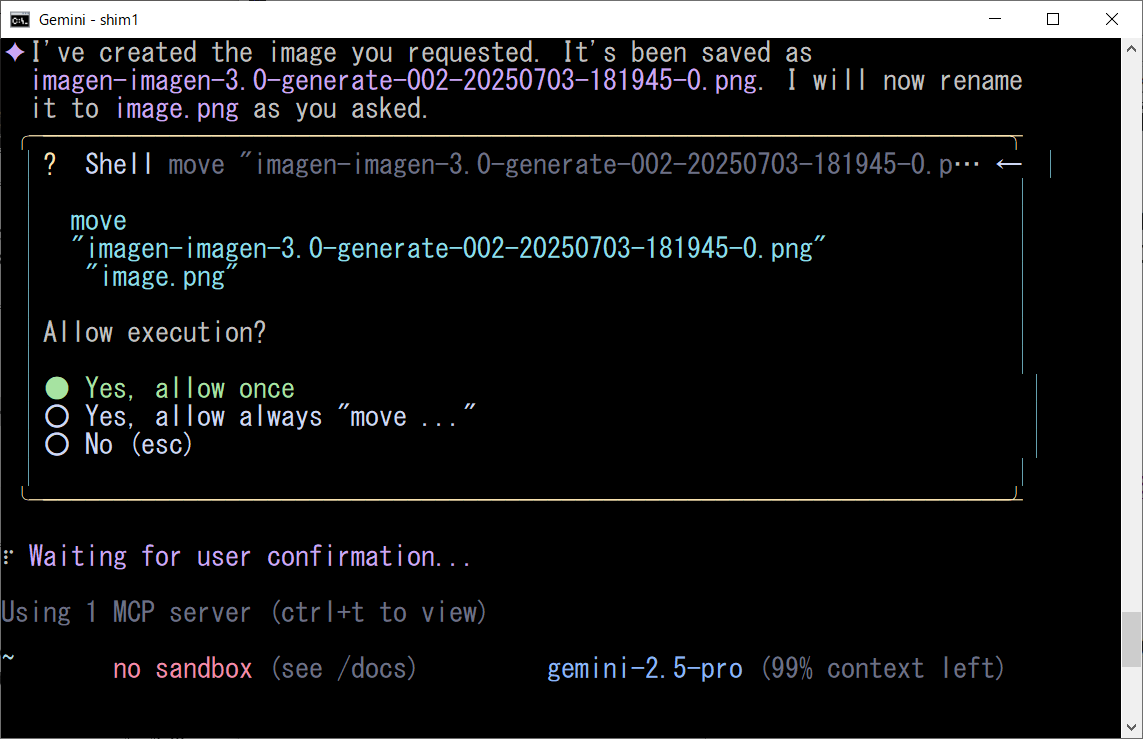
Task: Click the question mark beside Shell
Action: pyautogui.click(x=51, y=164)
